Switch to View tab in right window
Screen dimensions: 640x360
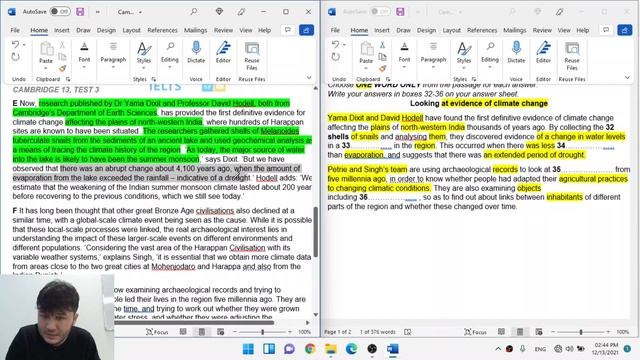click(564, 30)
